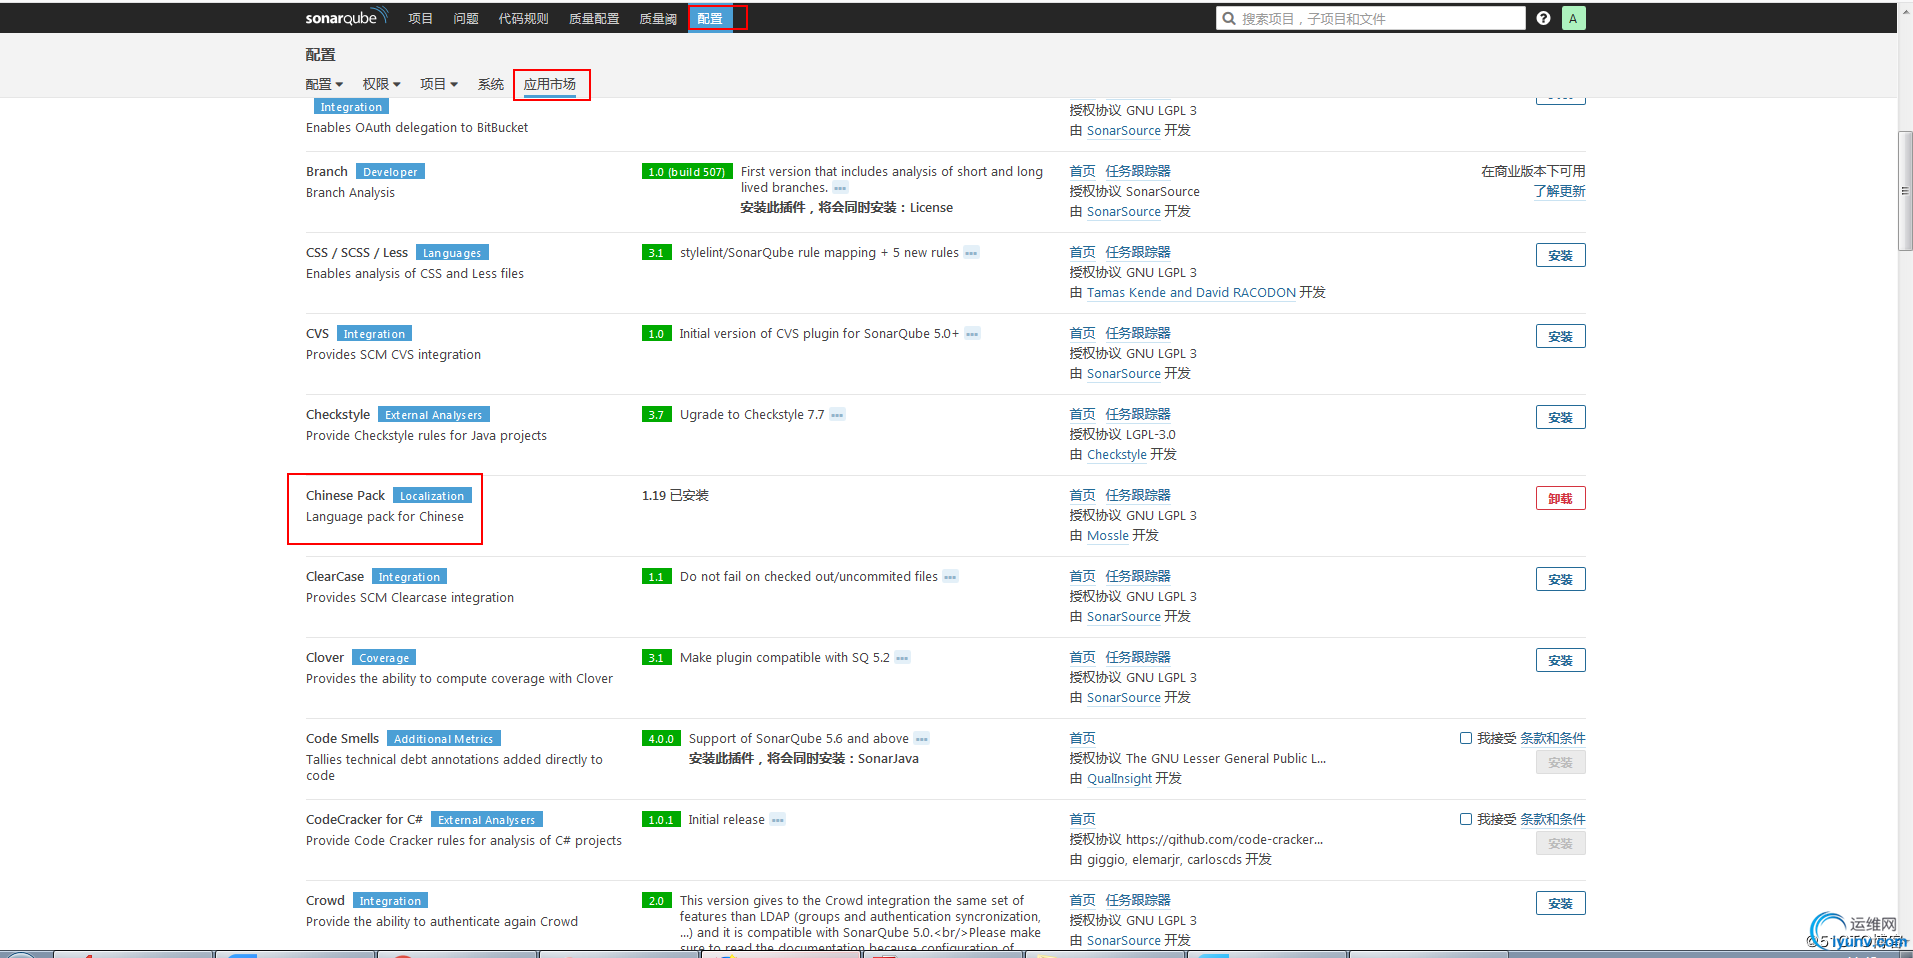The image size is (1913, 958).
Task: Click 了解更新 link for Branch plugin
Action: [1559, 191]
